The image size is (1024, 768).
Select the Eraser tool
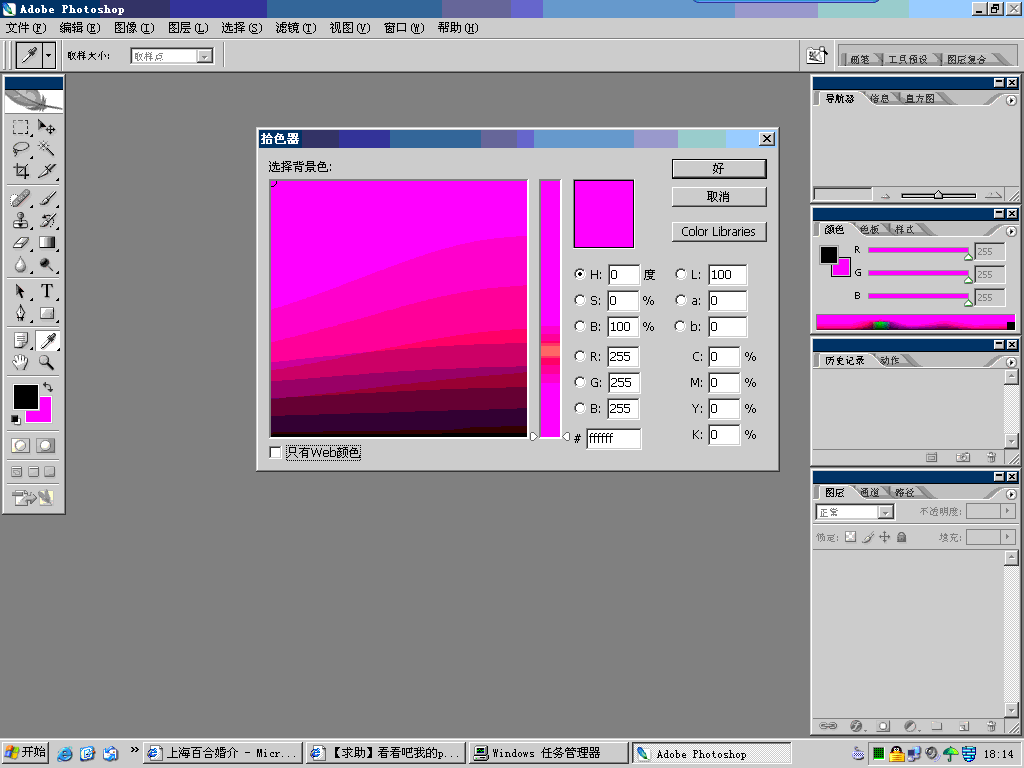coord(21,242)
